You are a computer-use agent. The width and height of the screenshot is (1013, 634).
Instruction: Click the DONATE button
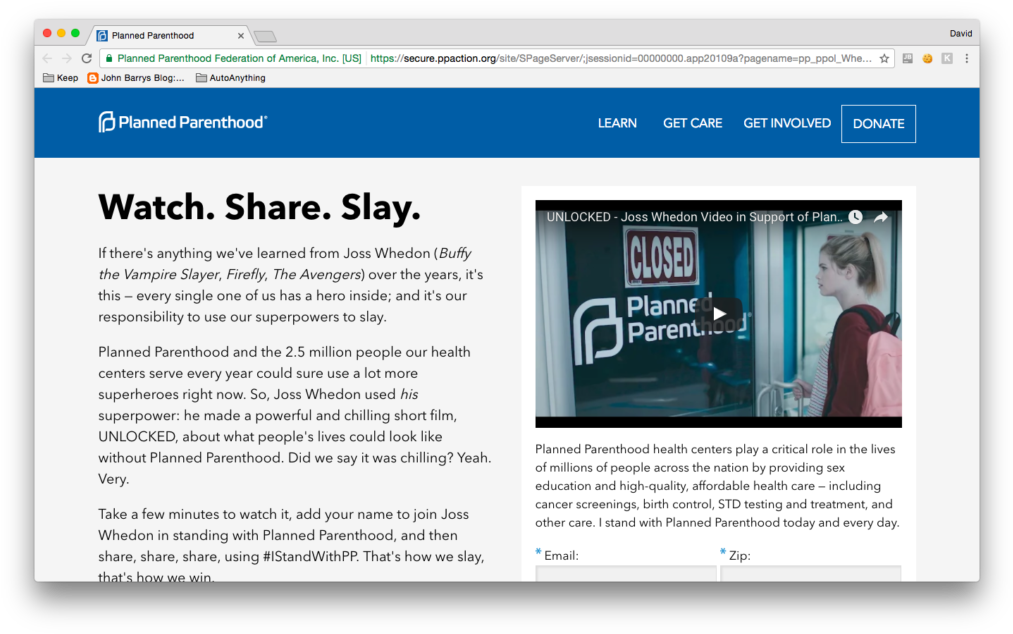[x=878, y=123]
